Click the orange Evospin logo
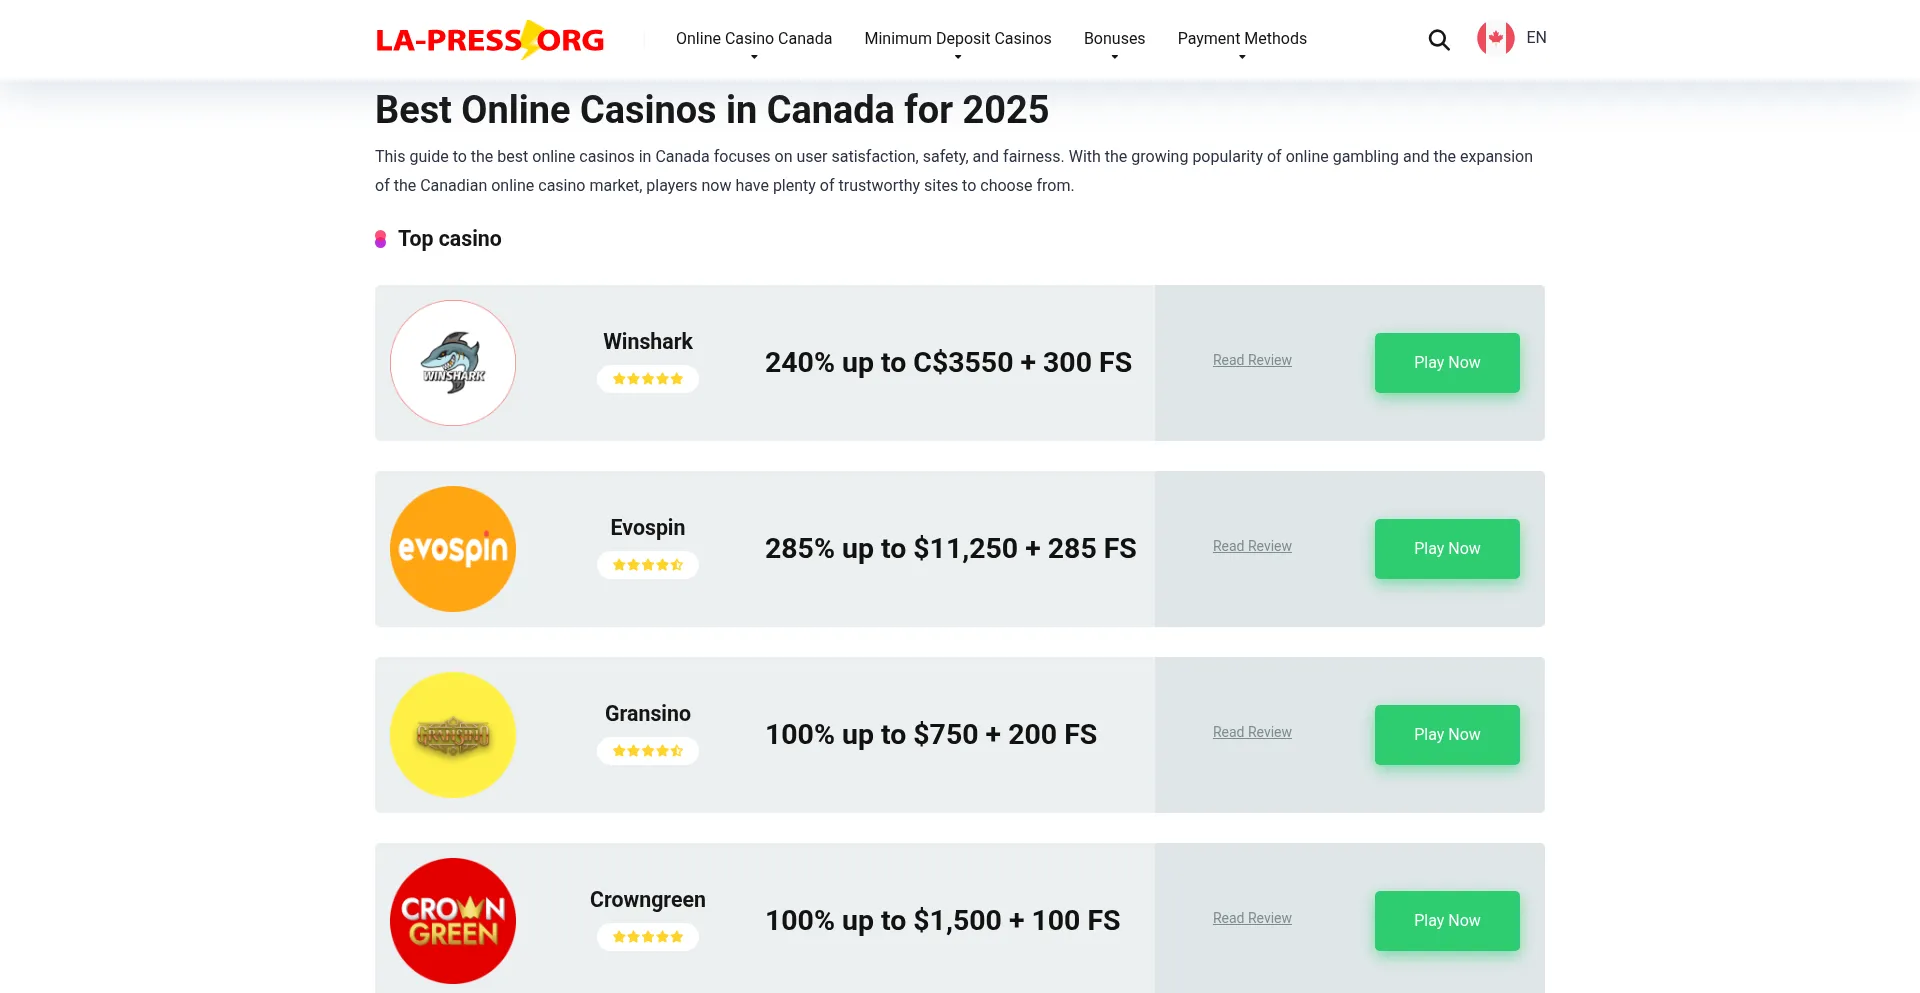 pos(453,549)
